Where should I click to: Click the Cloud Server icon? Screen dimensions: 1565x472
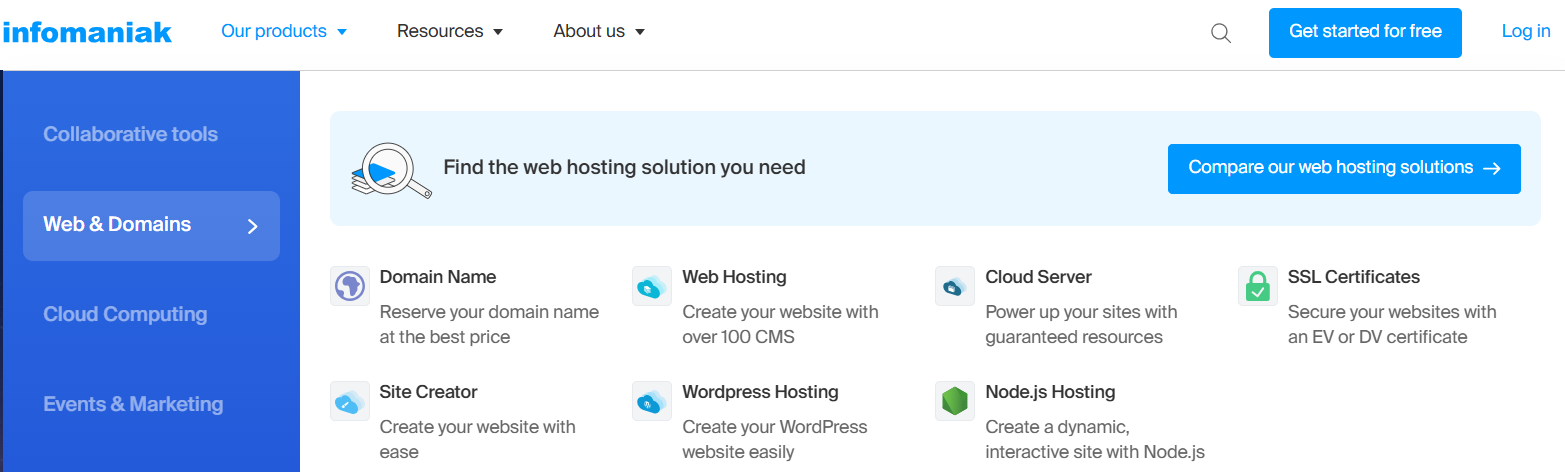pos(955,286)
